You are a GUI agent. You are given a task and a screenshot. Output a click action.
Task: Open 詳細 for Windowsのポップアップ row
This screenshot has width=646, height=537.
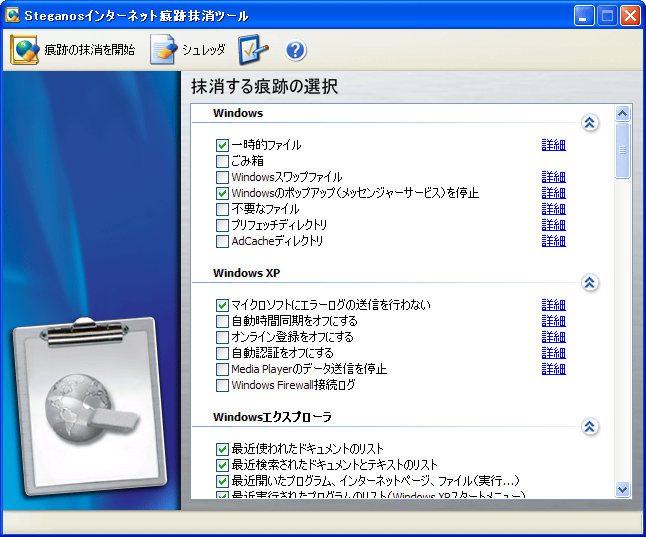553,193
